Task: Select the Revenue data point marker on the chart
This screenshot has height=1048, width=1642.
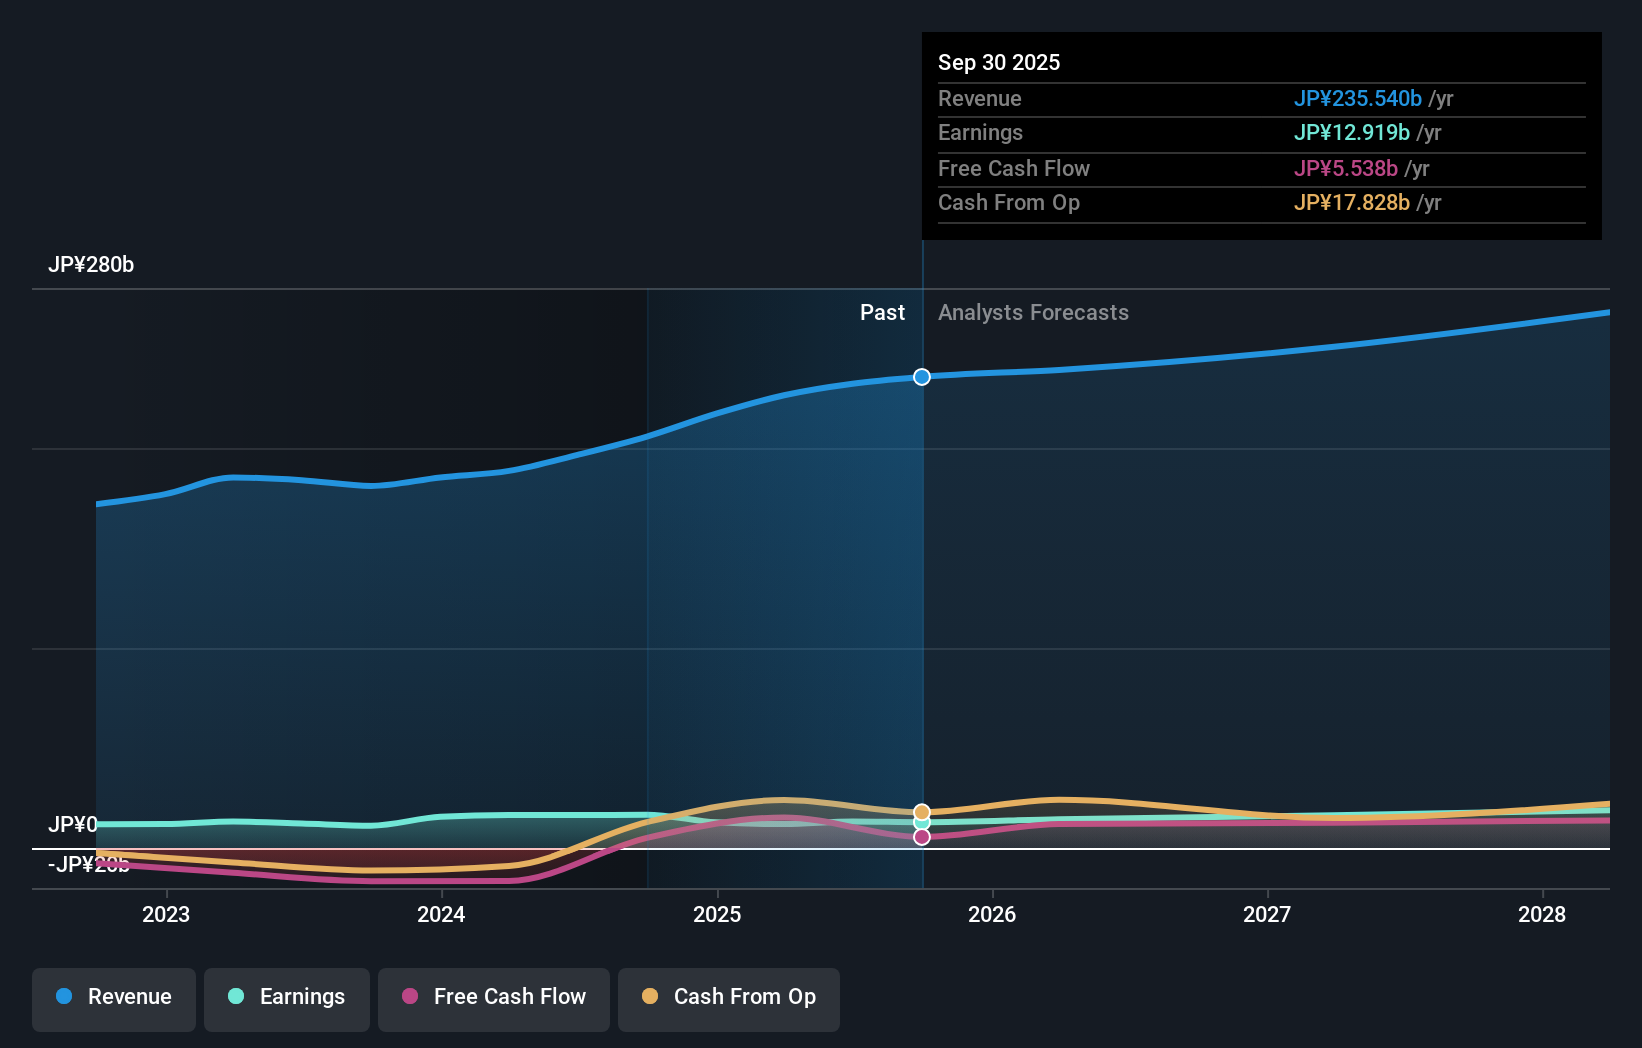Action: click(921, 377)
